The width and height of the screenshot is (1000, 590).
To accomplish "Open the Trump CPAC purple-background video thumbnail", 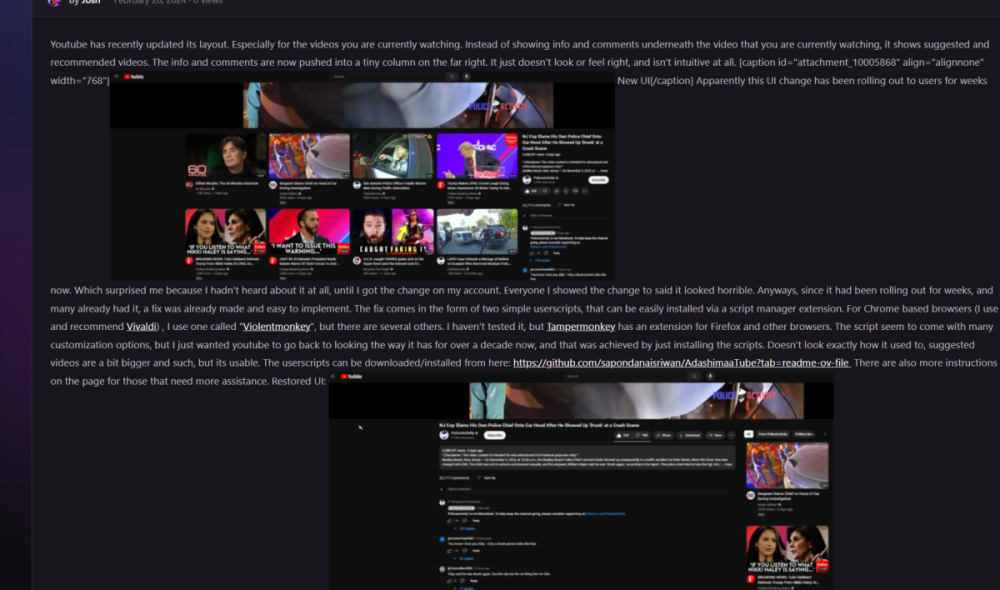I will tap(477, 156).
